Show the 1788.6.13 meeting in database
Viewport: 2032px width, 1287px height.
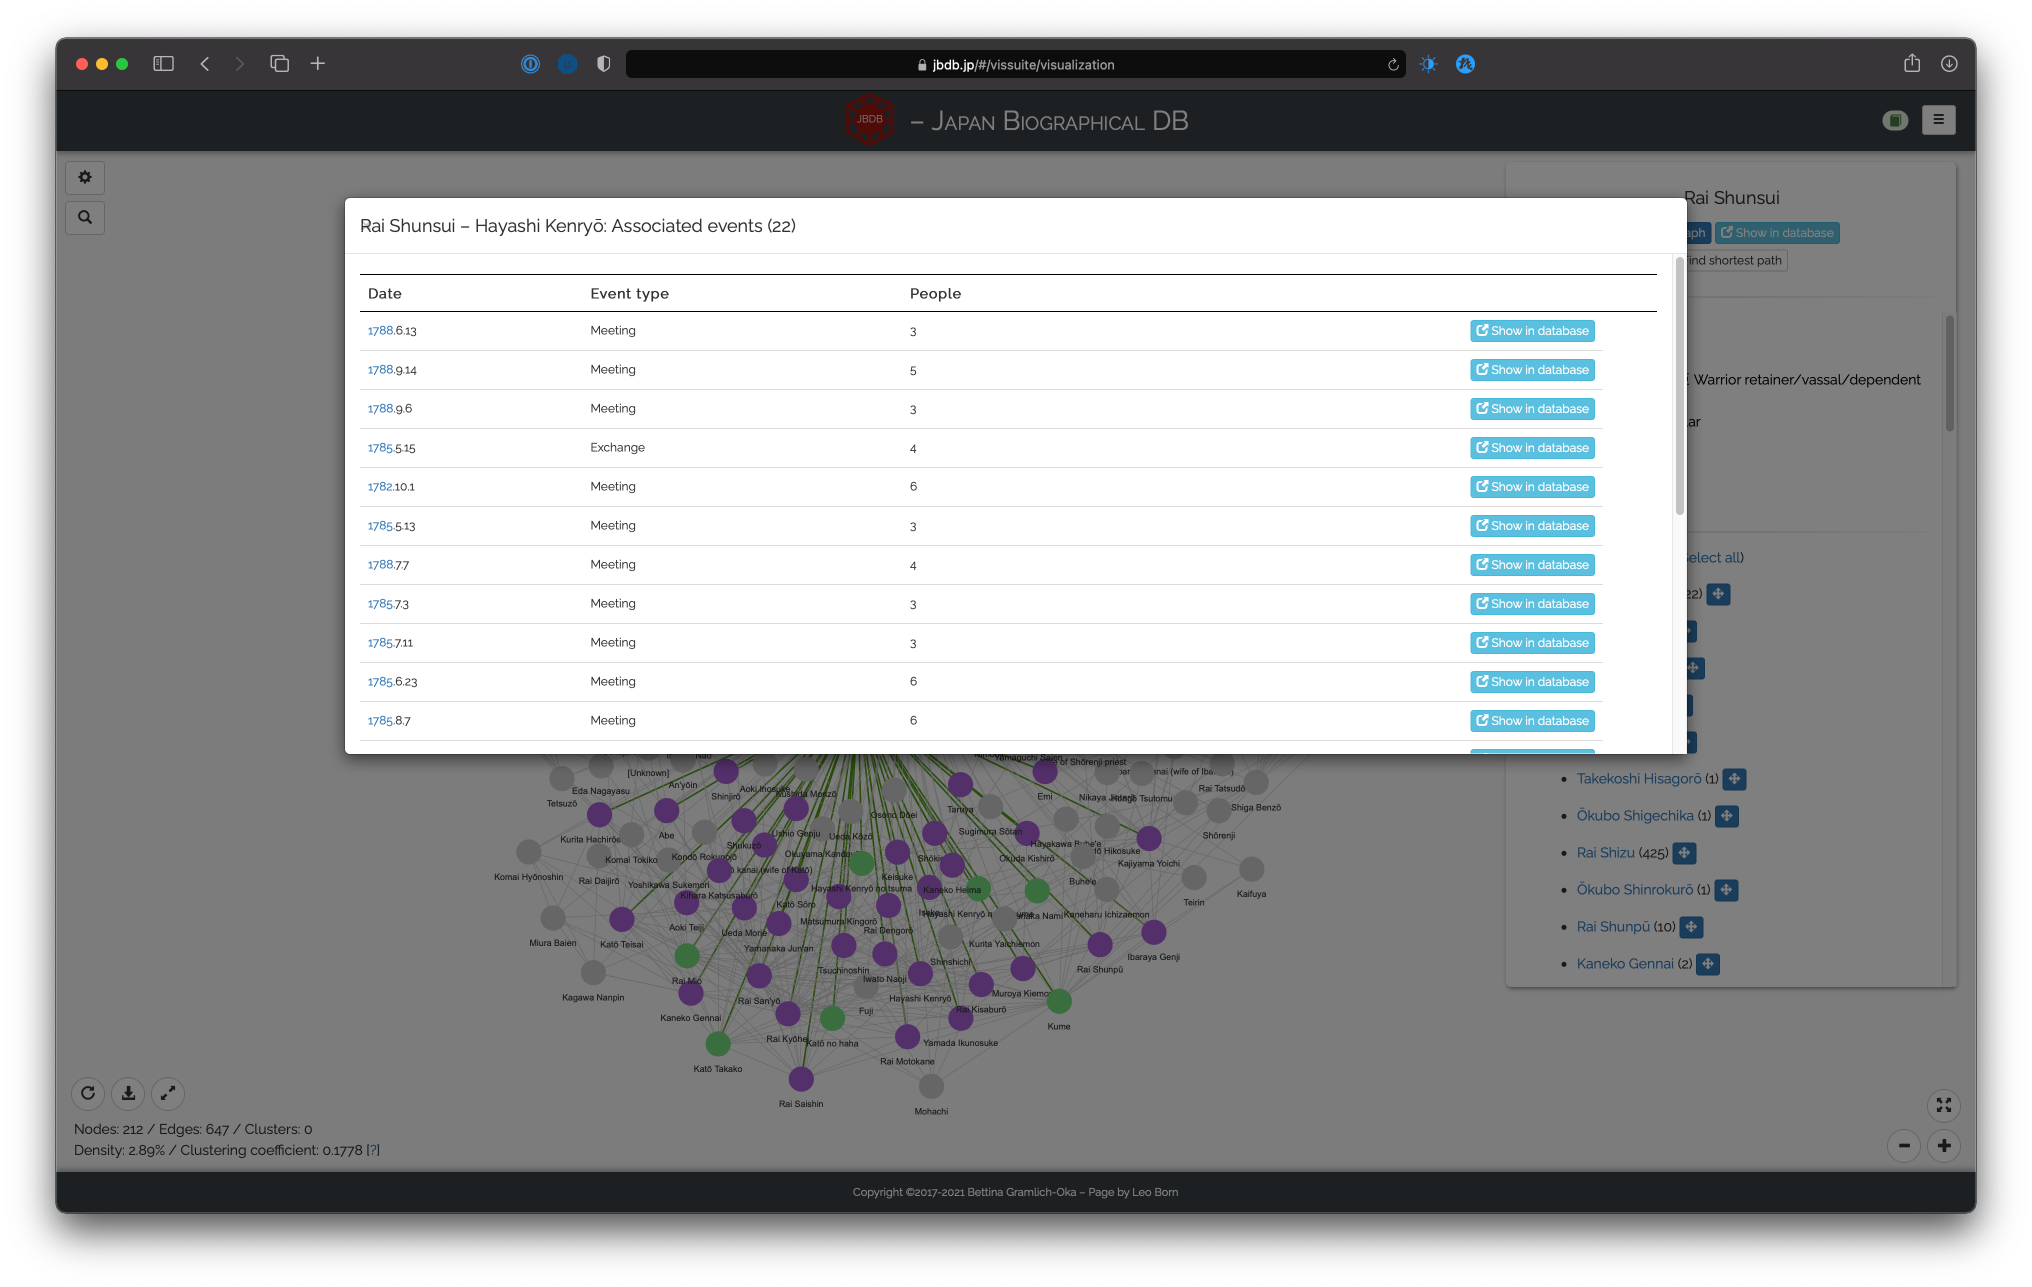[1532, 331]
